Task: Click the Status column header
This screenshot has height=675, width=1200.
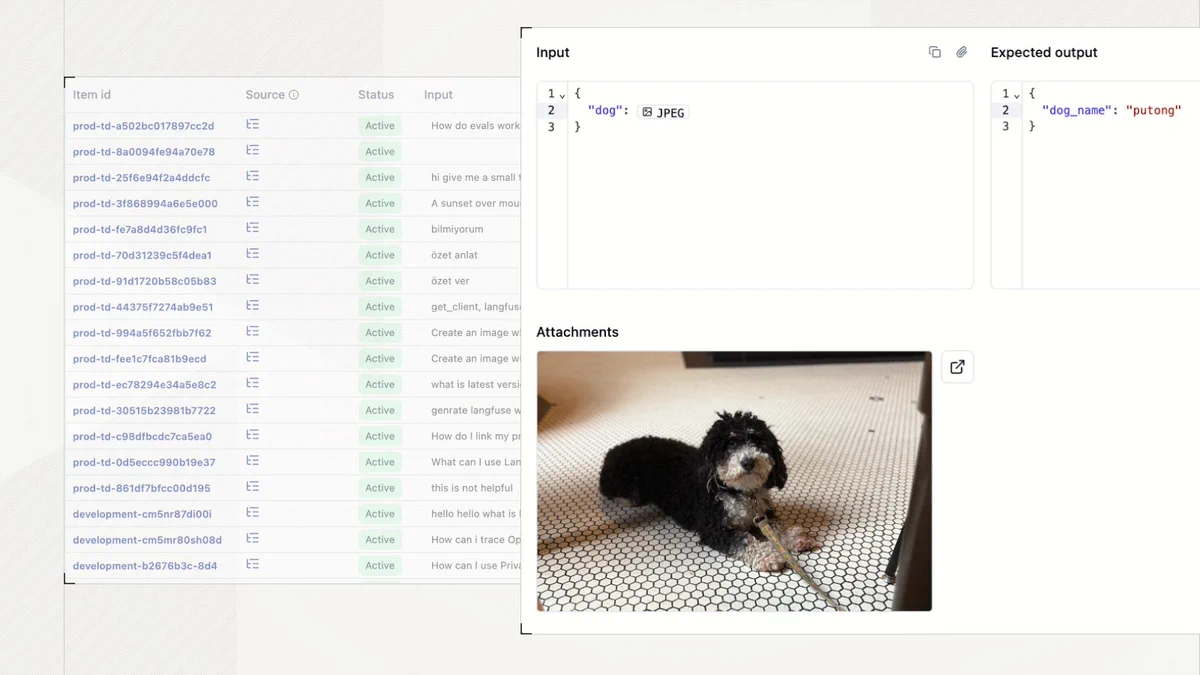Action: tap(376, 95)
